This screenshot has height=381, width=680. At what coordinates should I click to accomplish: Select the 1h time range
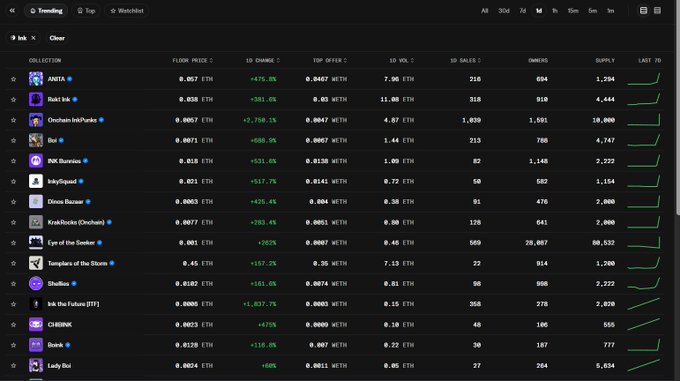(555, 11)
